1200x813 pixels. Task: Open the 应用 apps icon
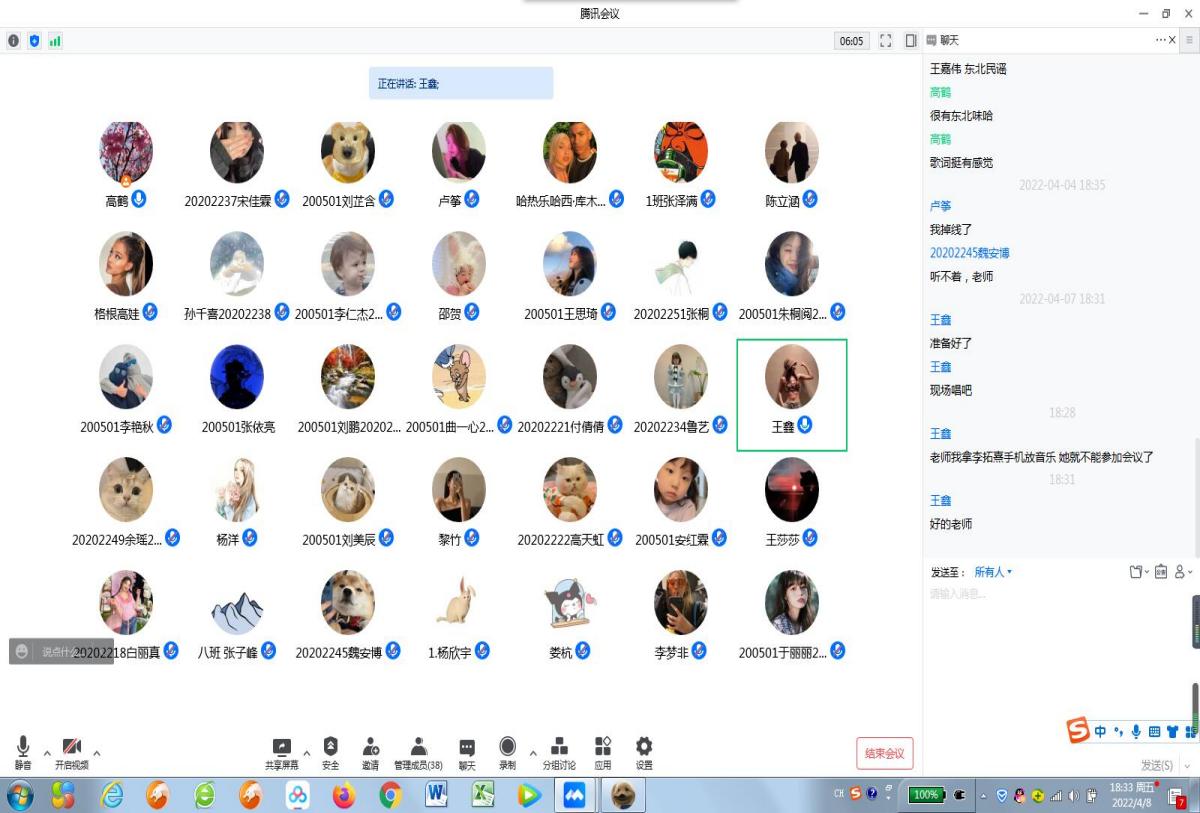602,752
